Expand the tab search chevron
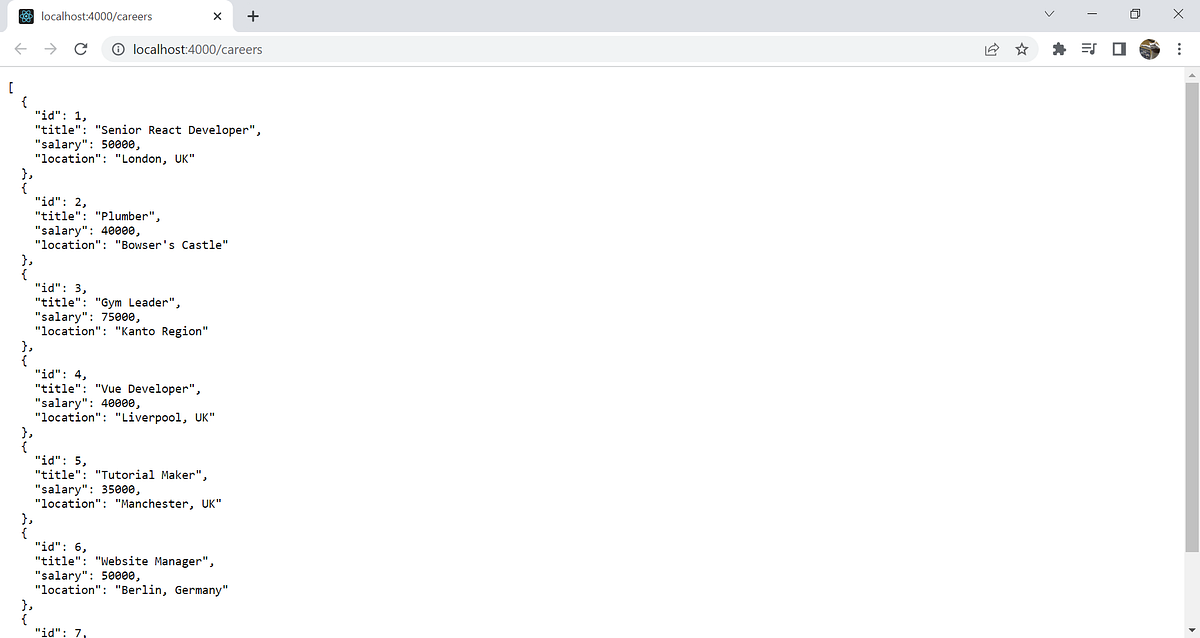The width and height of the screenshot is (1200, 638). [x=1049, y=14]
